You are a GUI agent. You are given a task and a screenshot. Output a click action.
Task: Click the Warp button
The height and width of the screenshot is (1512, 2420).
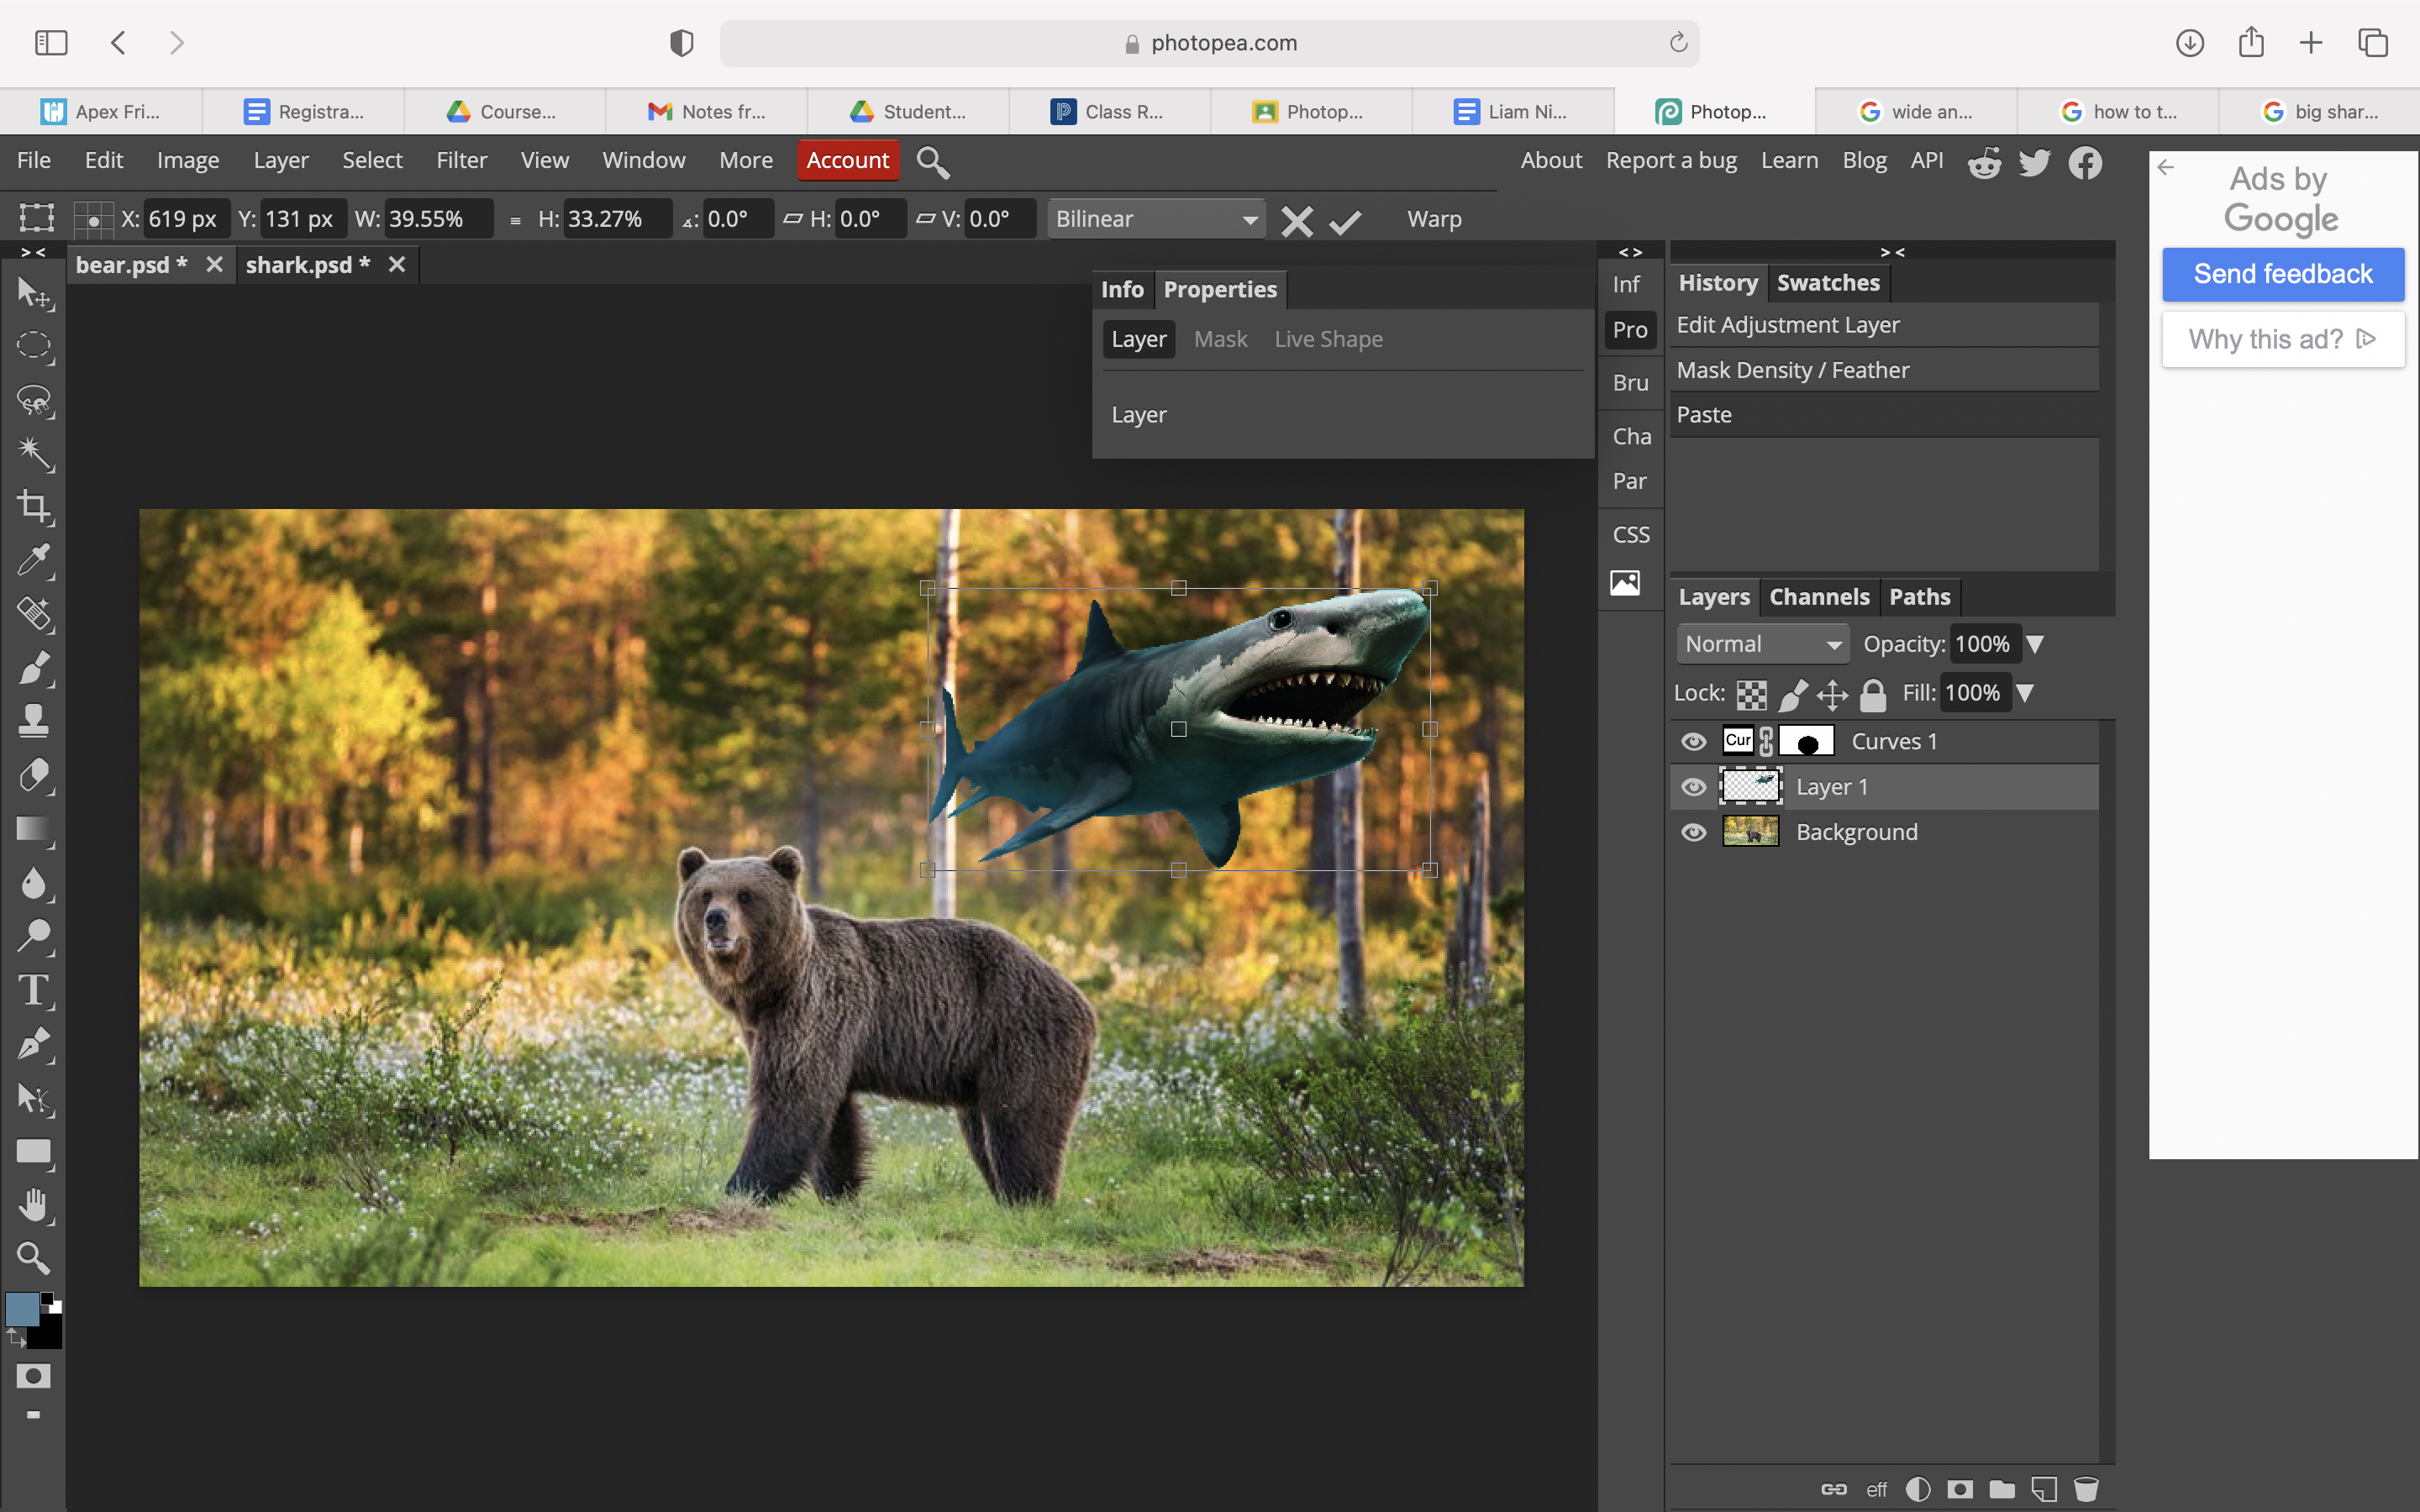click(x=1433, y=219)
